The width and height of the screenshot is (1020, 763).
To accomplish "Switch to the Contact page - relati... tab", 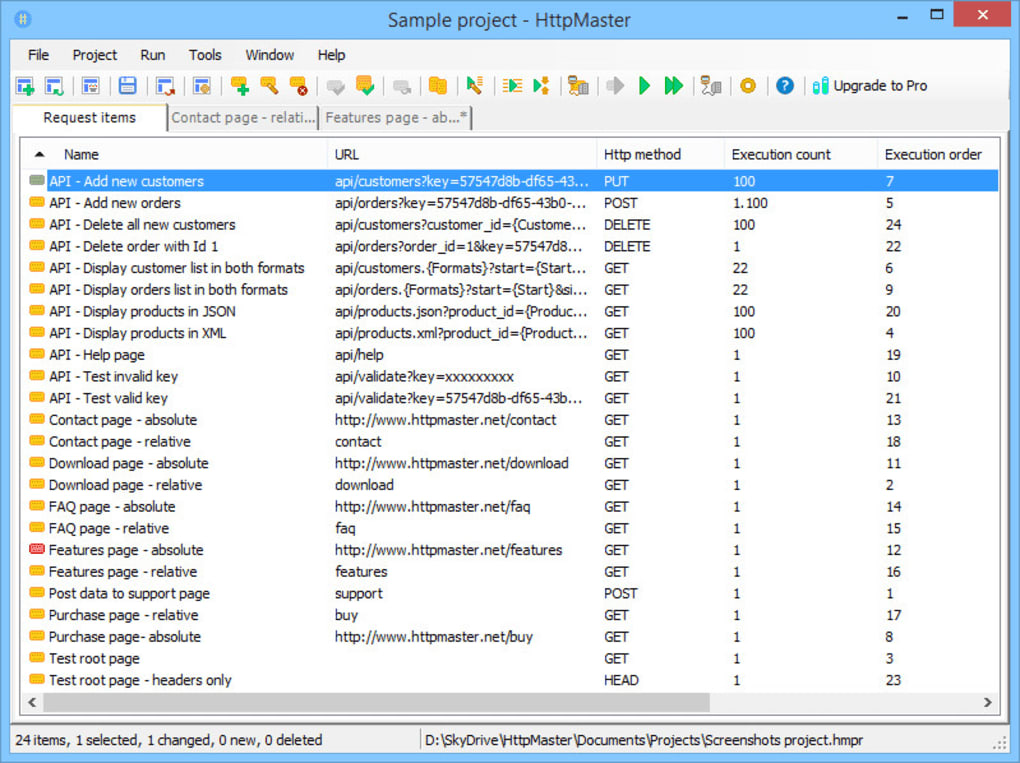I will (243, 118).
